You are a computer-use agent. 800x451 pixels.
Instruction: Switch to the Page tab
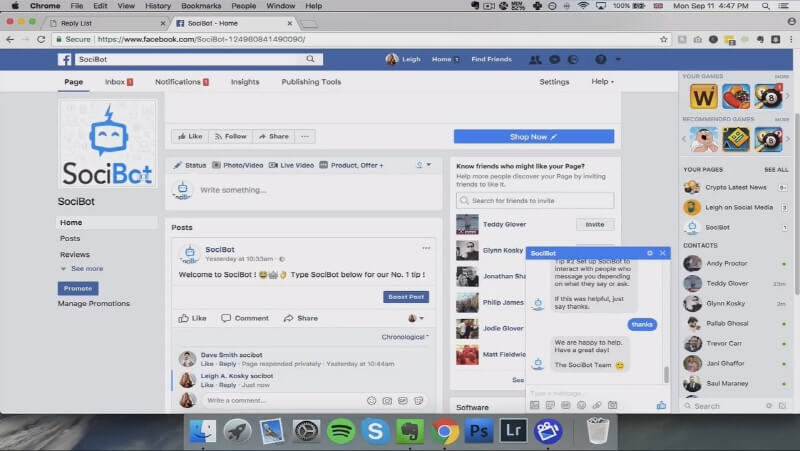click(73, 82)
